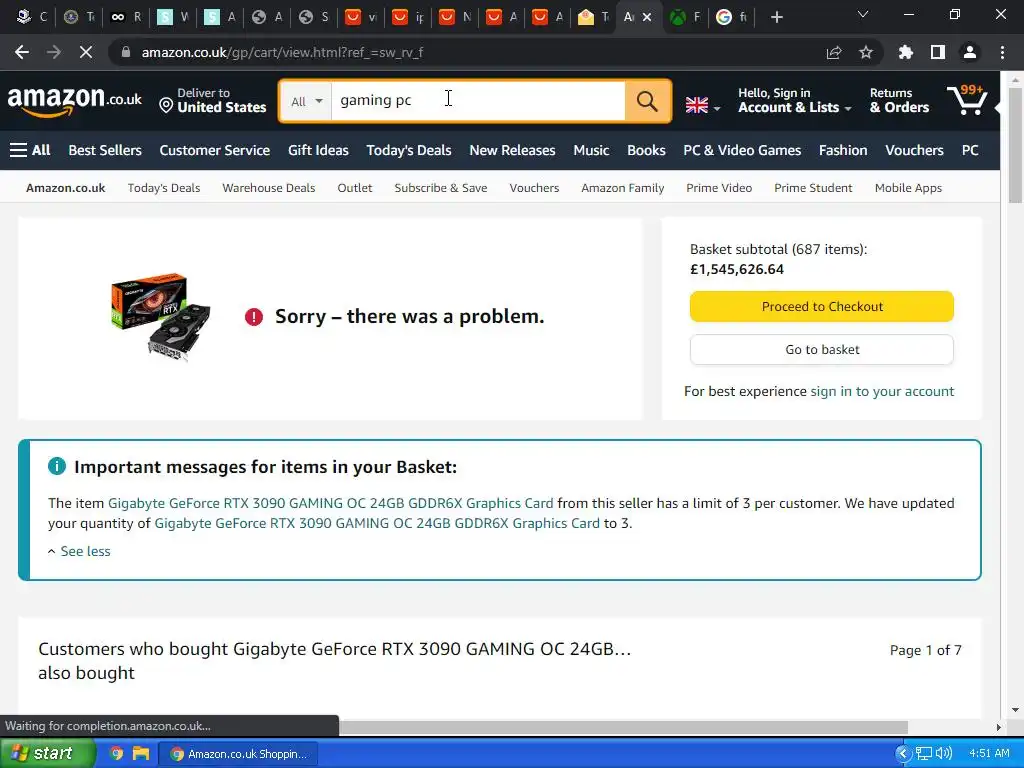Switch to the AliExpress 'vi' tab
This screenshot has height=768, width=1024.
click(x=360, y=17)
